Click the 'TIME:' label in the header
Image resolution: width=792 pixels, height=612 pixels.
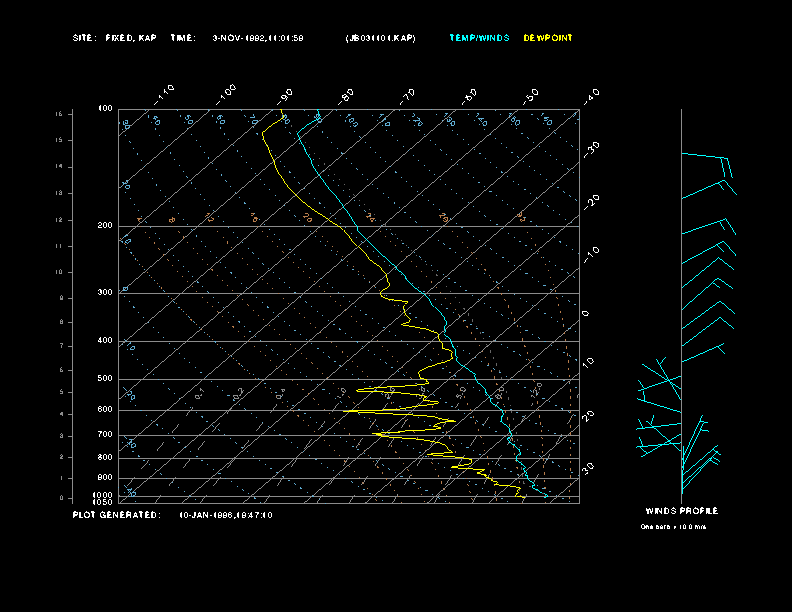[x=183, y=38]
